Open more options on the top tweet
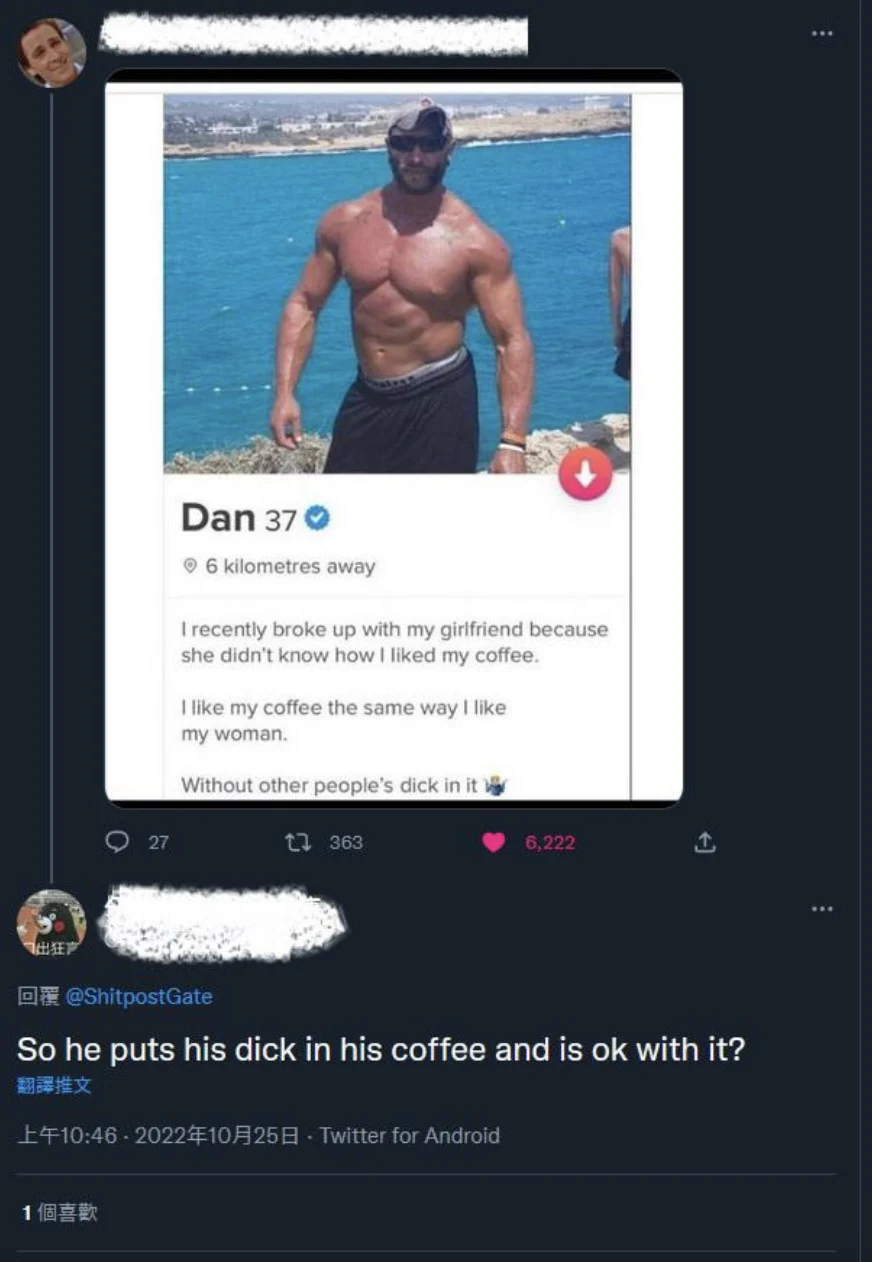This screenshot has height=1262, width=872. [822, 34]
